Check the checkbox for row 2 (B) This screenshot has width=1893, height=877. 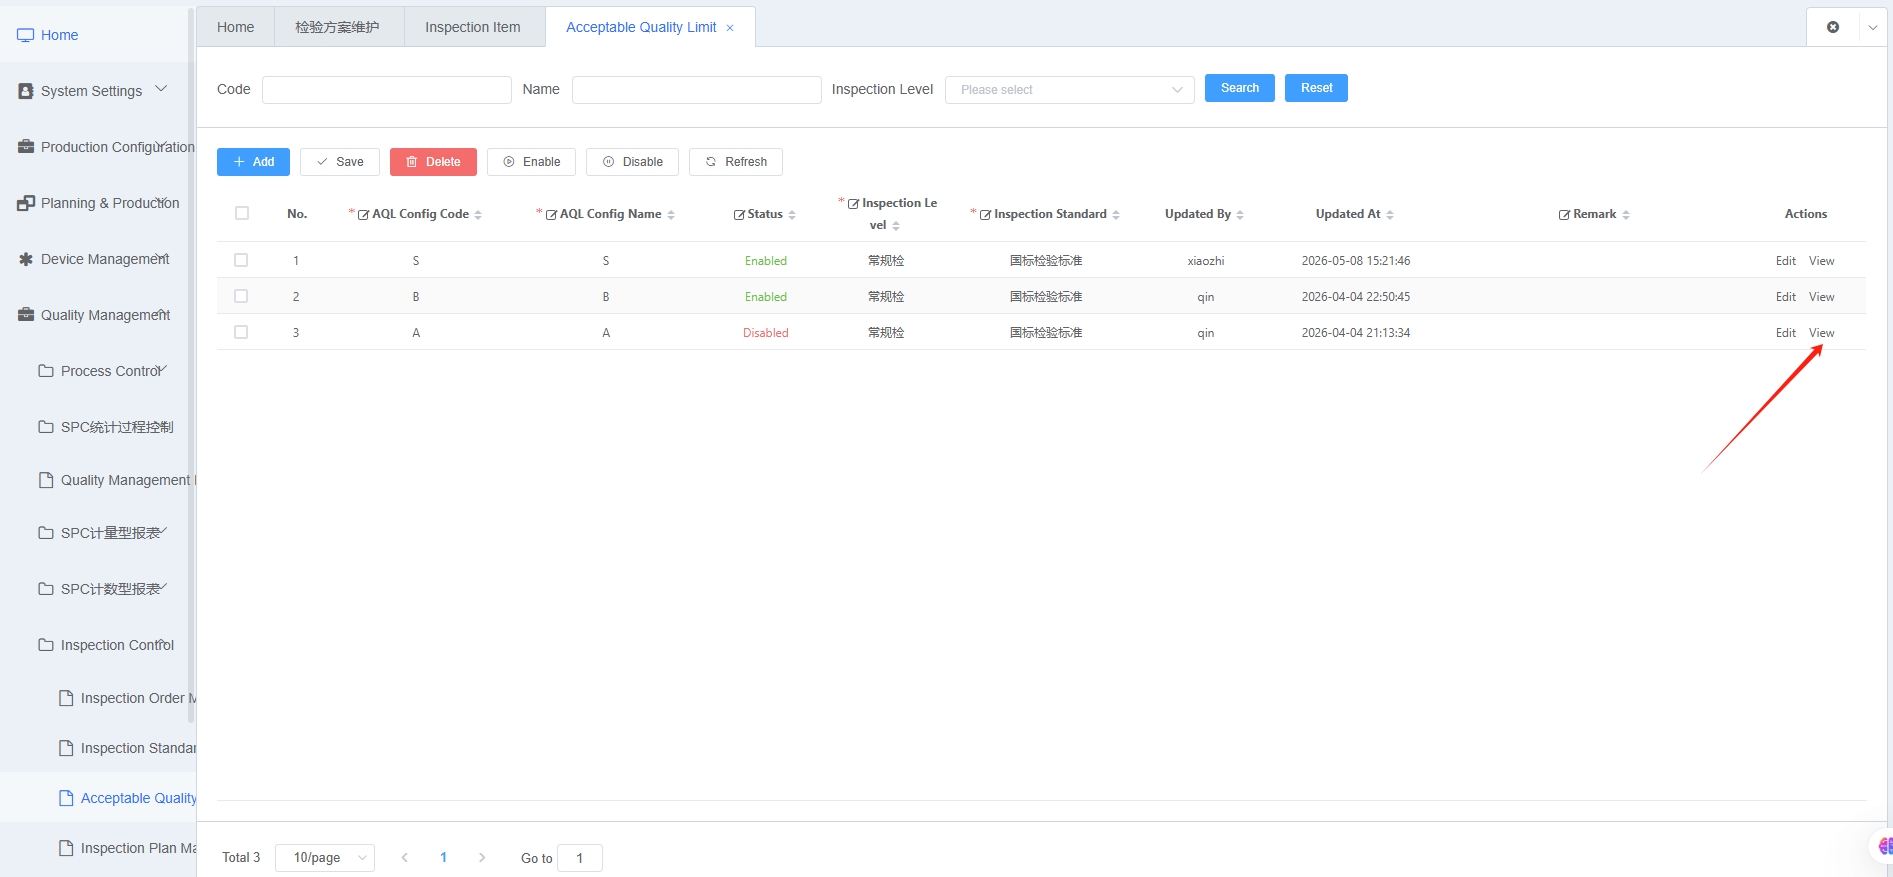[241, 296]
